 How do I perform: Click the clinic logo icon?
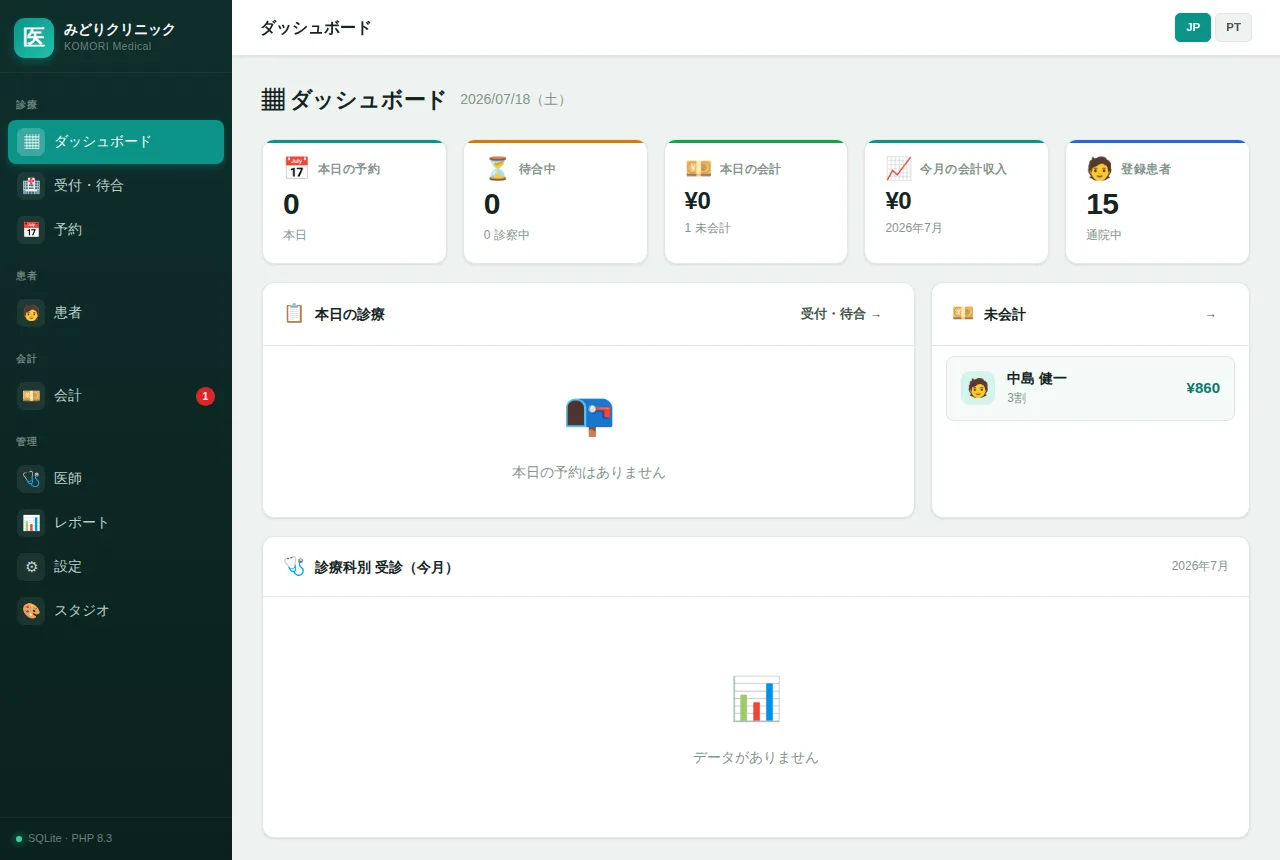point(34,38)
